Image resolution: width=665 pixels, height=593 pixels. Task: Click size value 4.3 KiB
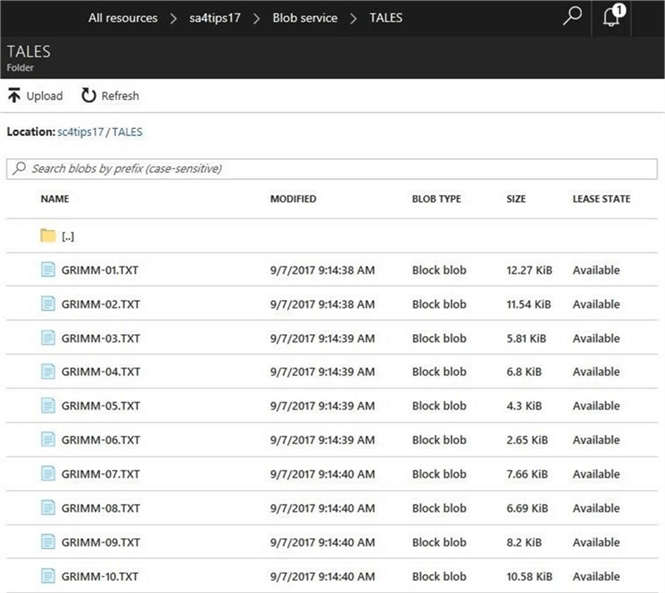point(524,406)
